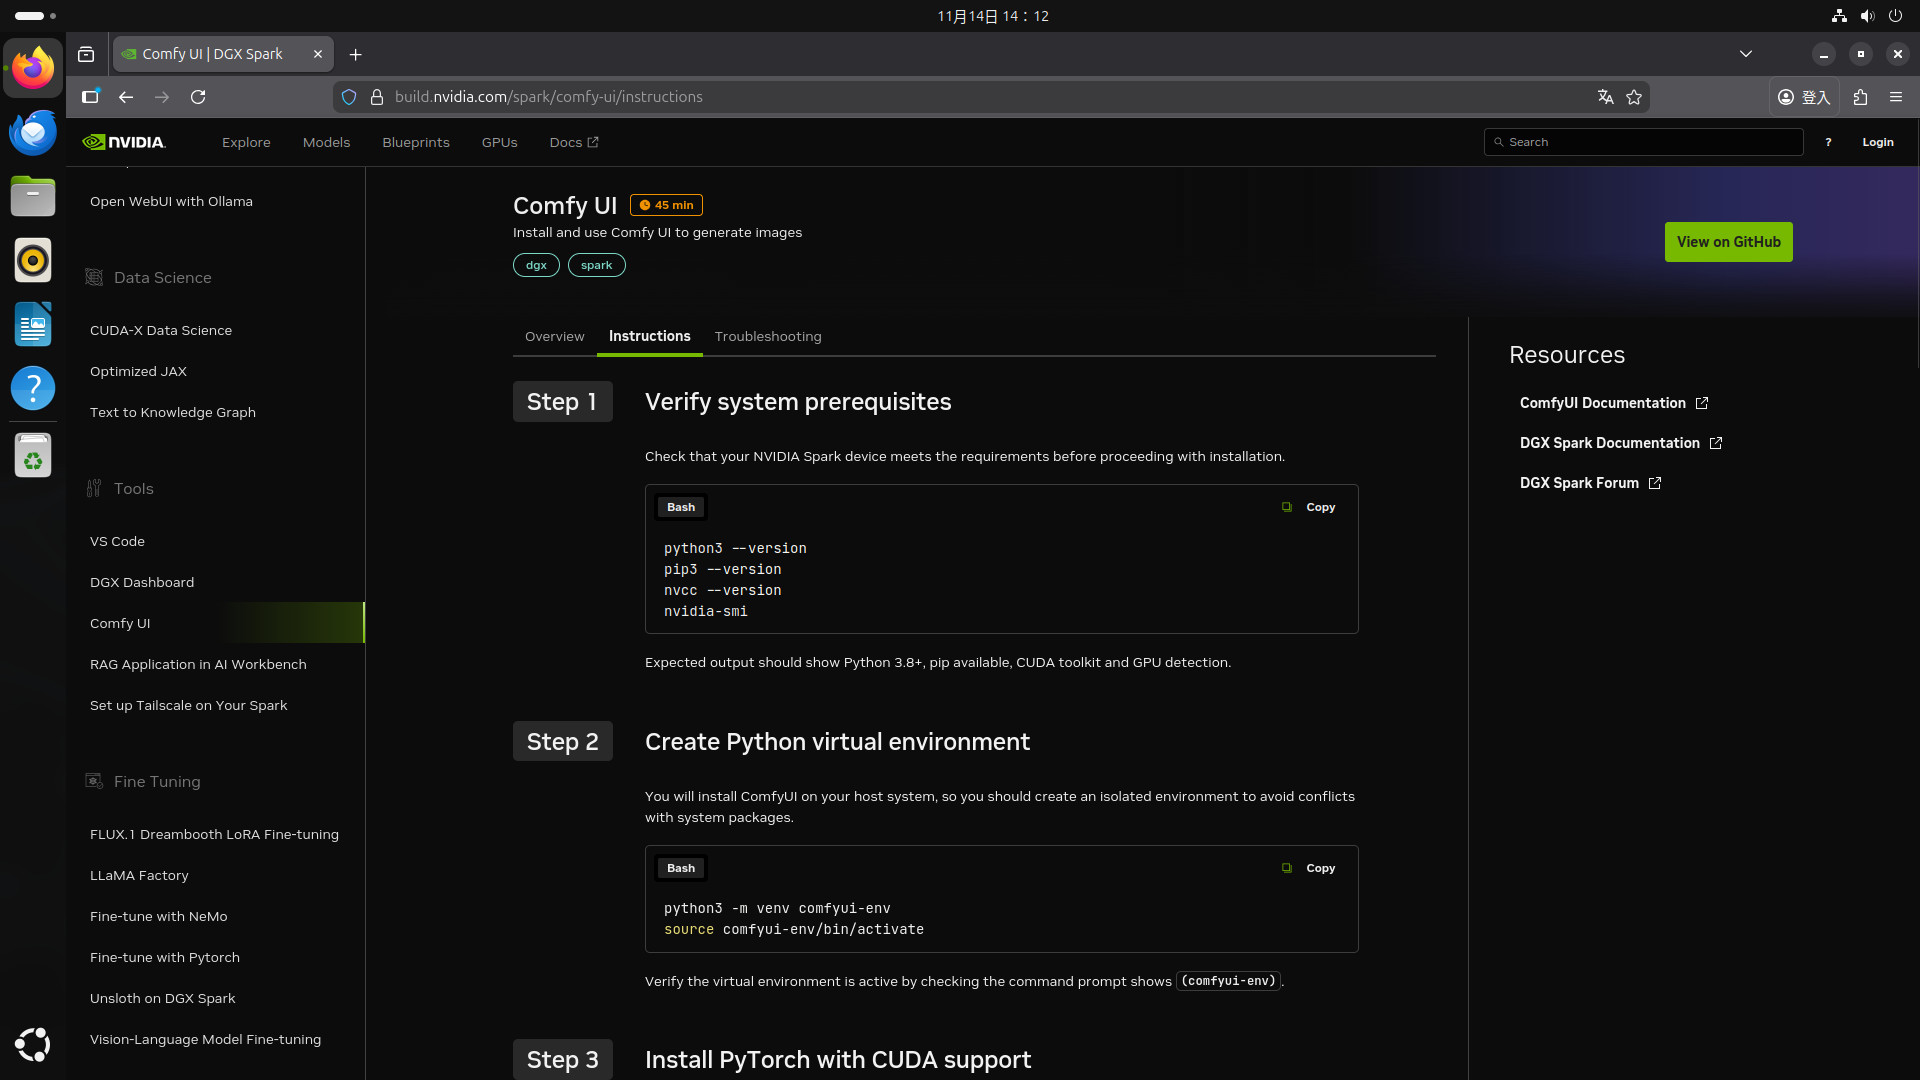
Task: Click the NVIDIA logo
Action: click(x=124, y=142)
